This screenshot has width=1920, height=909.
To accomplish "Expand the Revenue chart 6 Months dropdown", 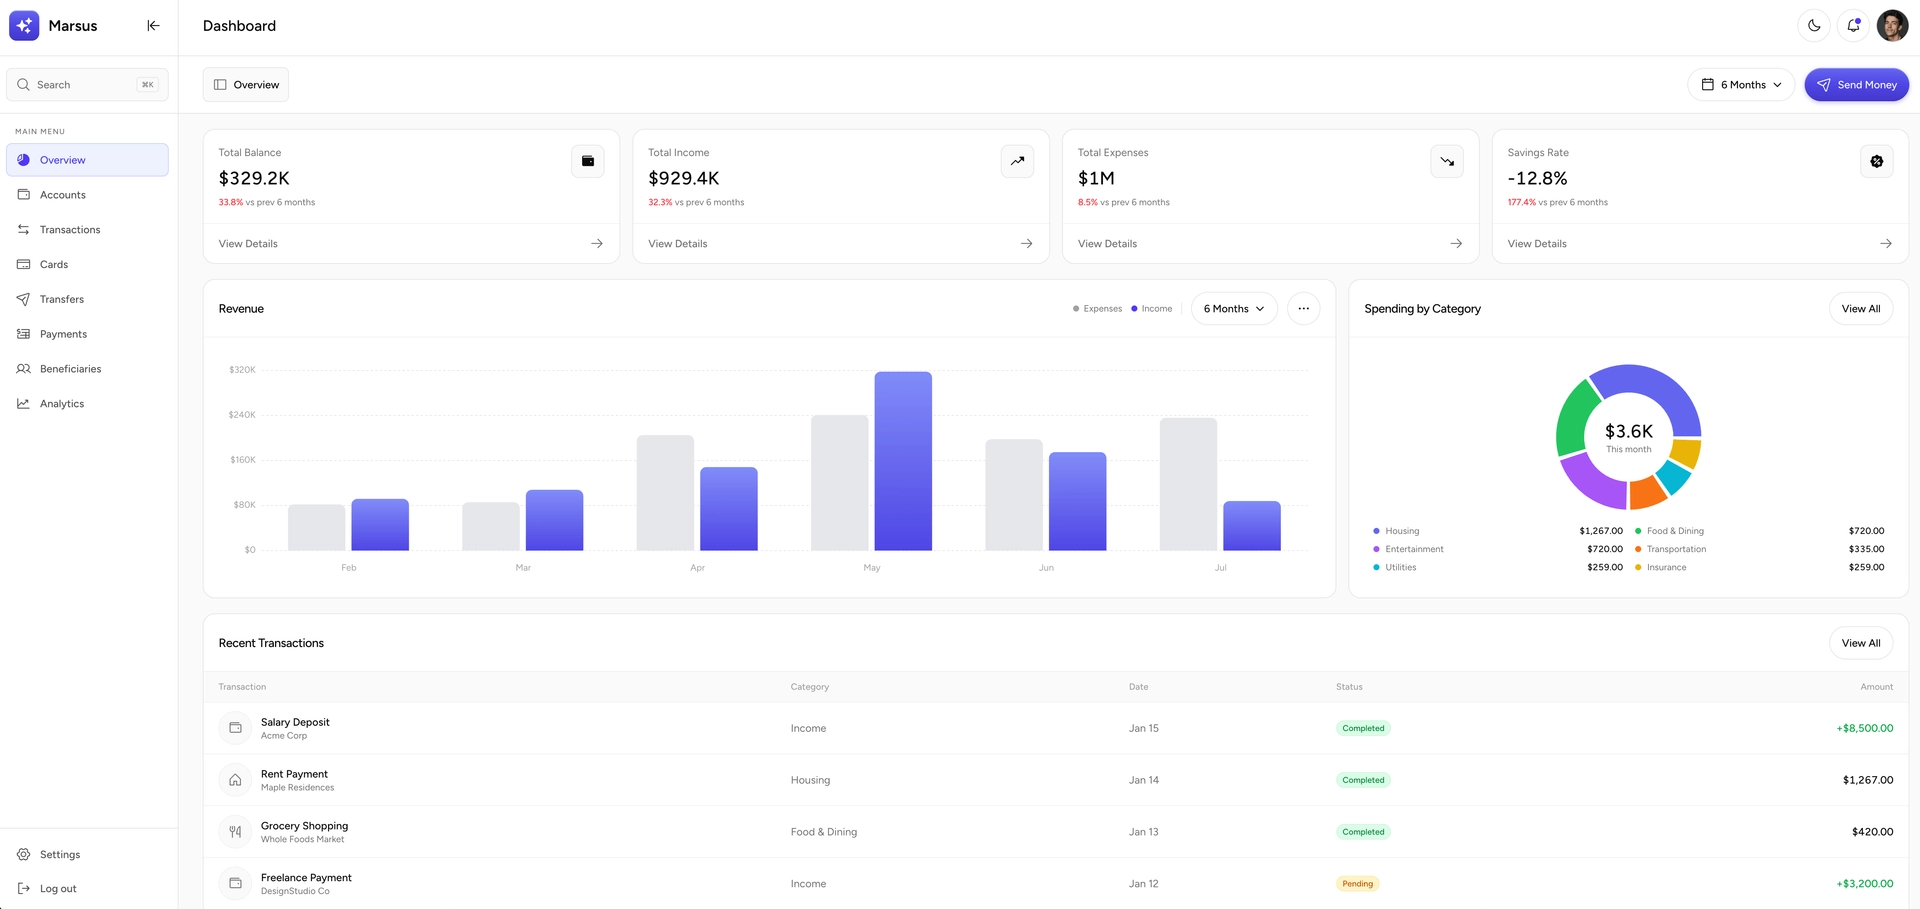I will [x=1234, y=309].
